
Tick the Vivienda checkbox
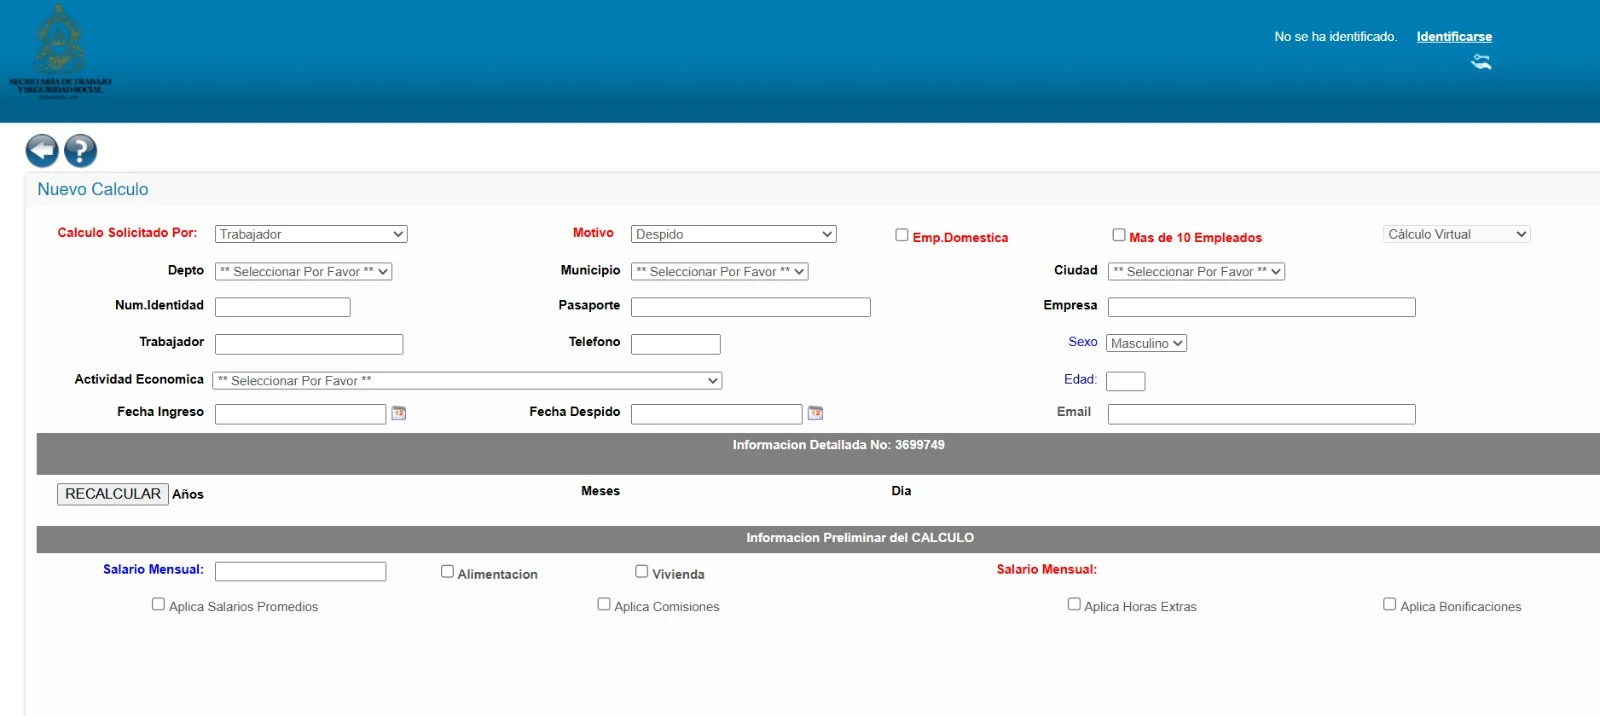[642, 572]
